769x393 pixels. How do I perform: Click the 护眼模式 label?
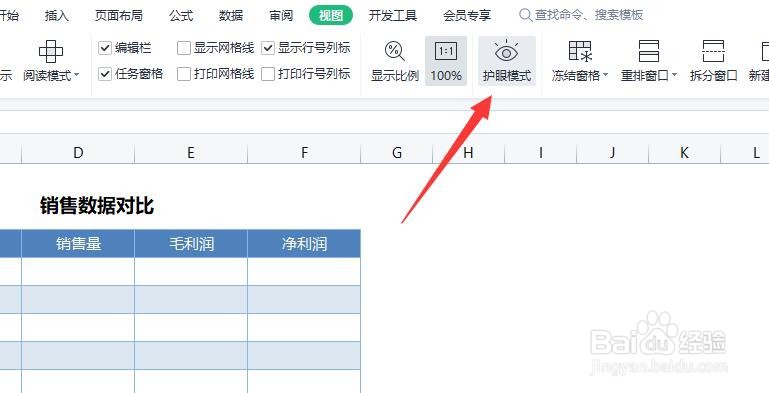[x=507, y=76]
